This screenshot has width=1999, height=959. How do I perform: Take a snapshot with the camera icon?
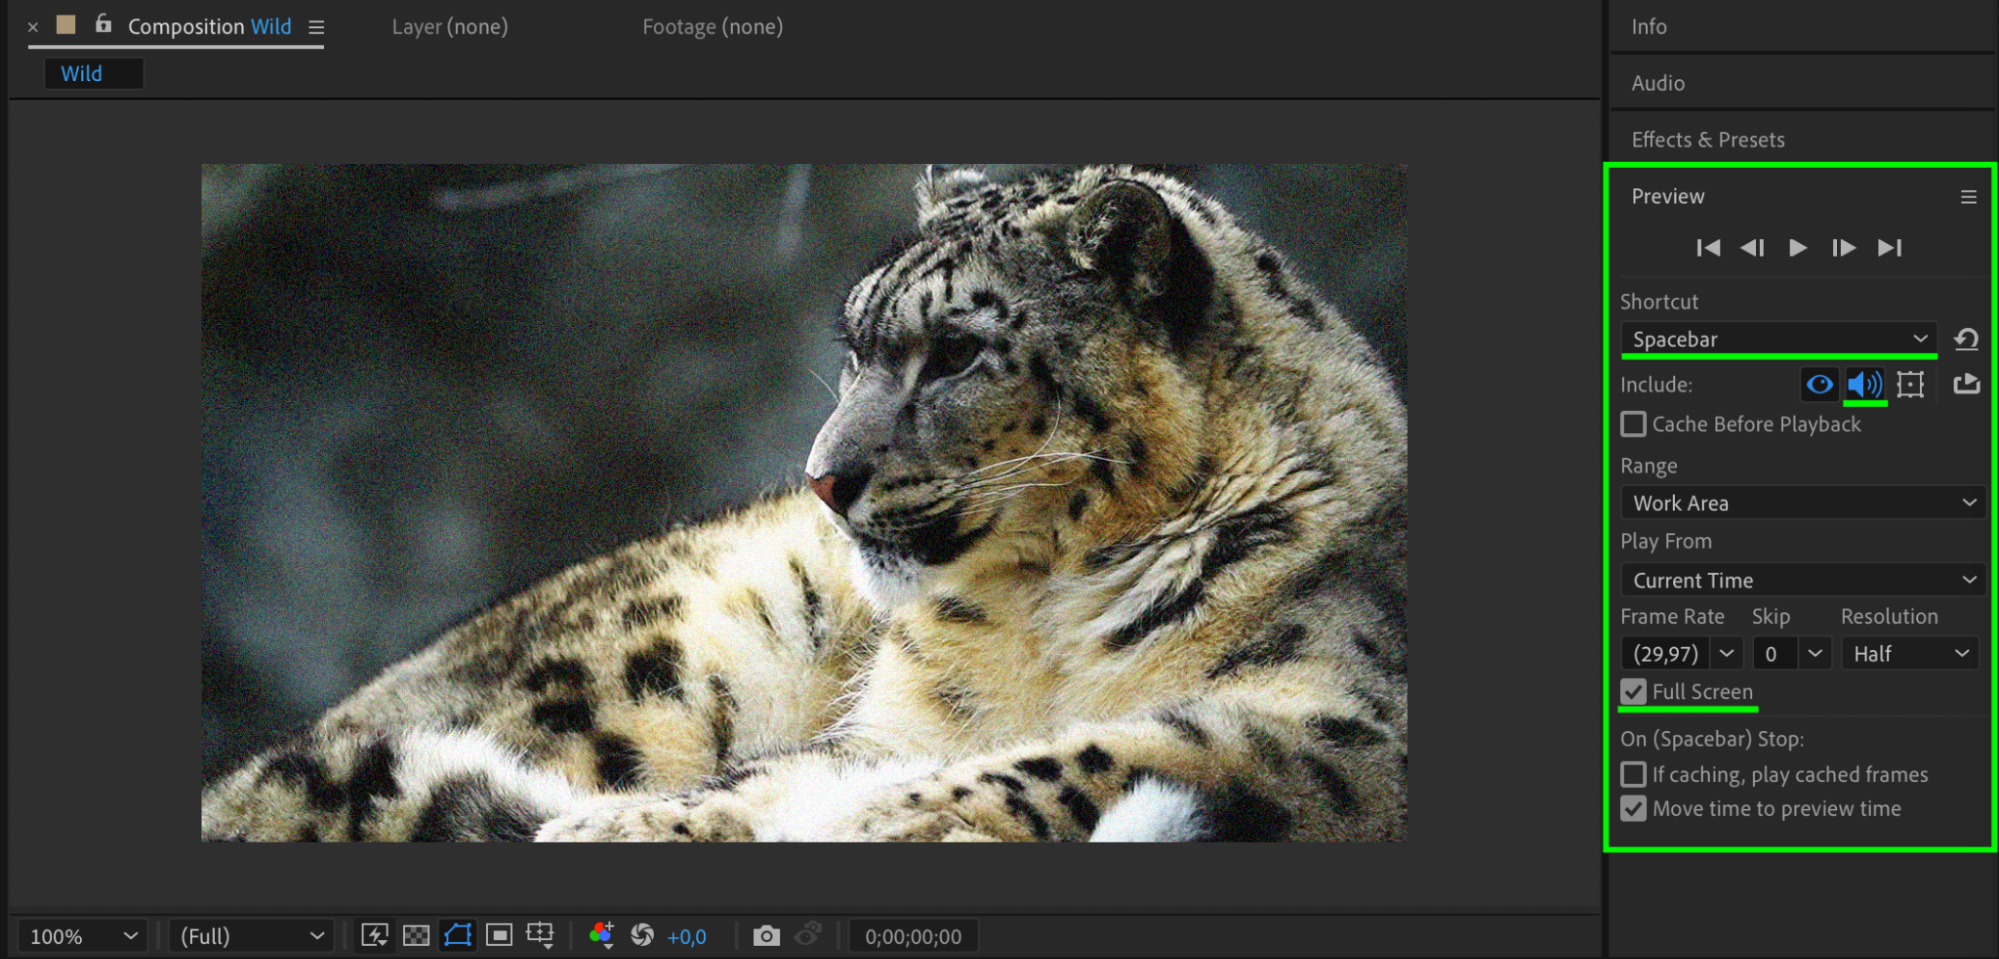(x=766, y=936)
